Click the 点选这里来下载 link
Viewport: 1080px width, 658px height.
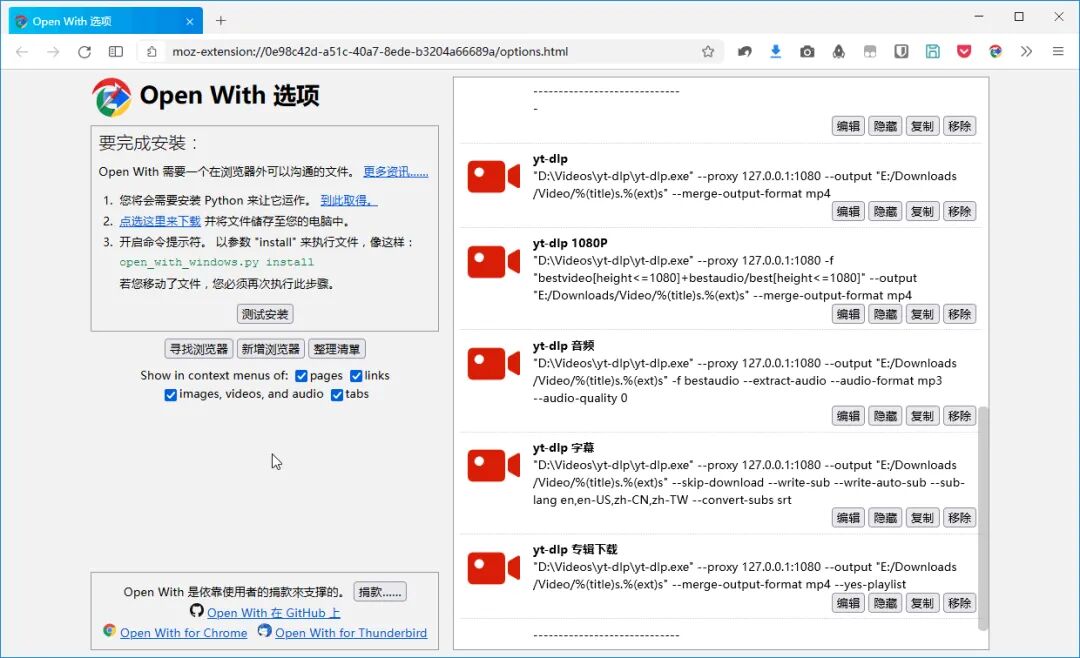(x=160, y=221)
